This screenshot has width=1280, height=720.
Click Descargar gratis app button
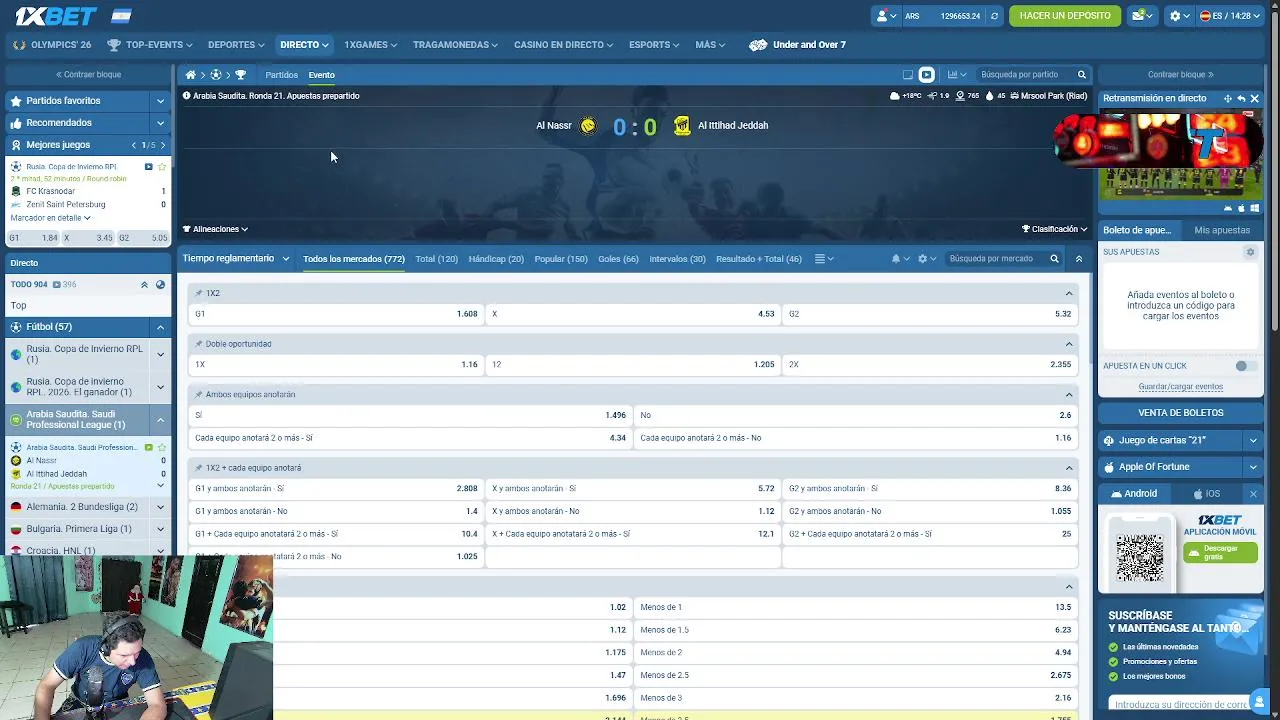point(1220,552)
